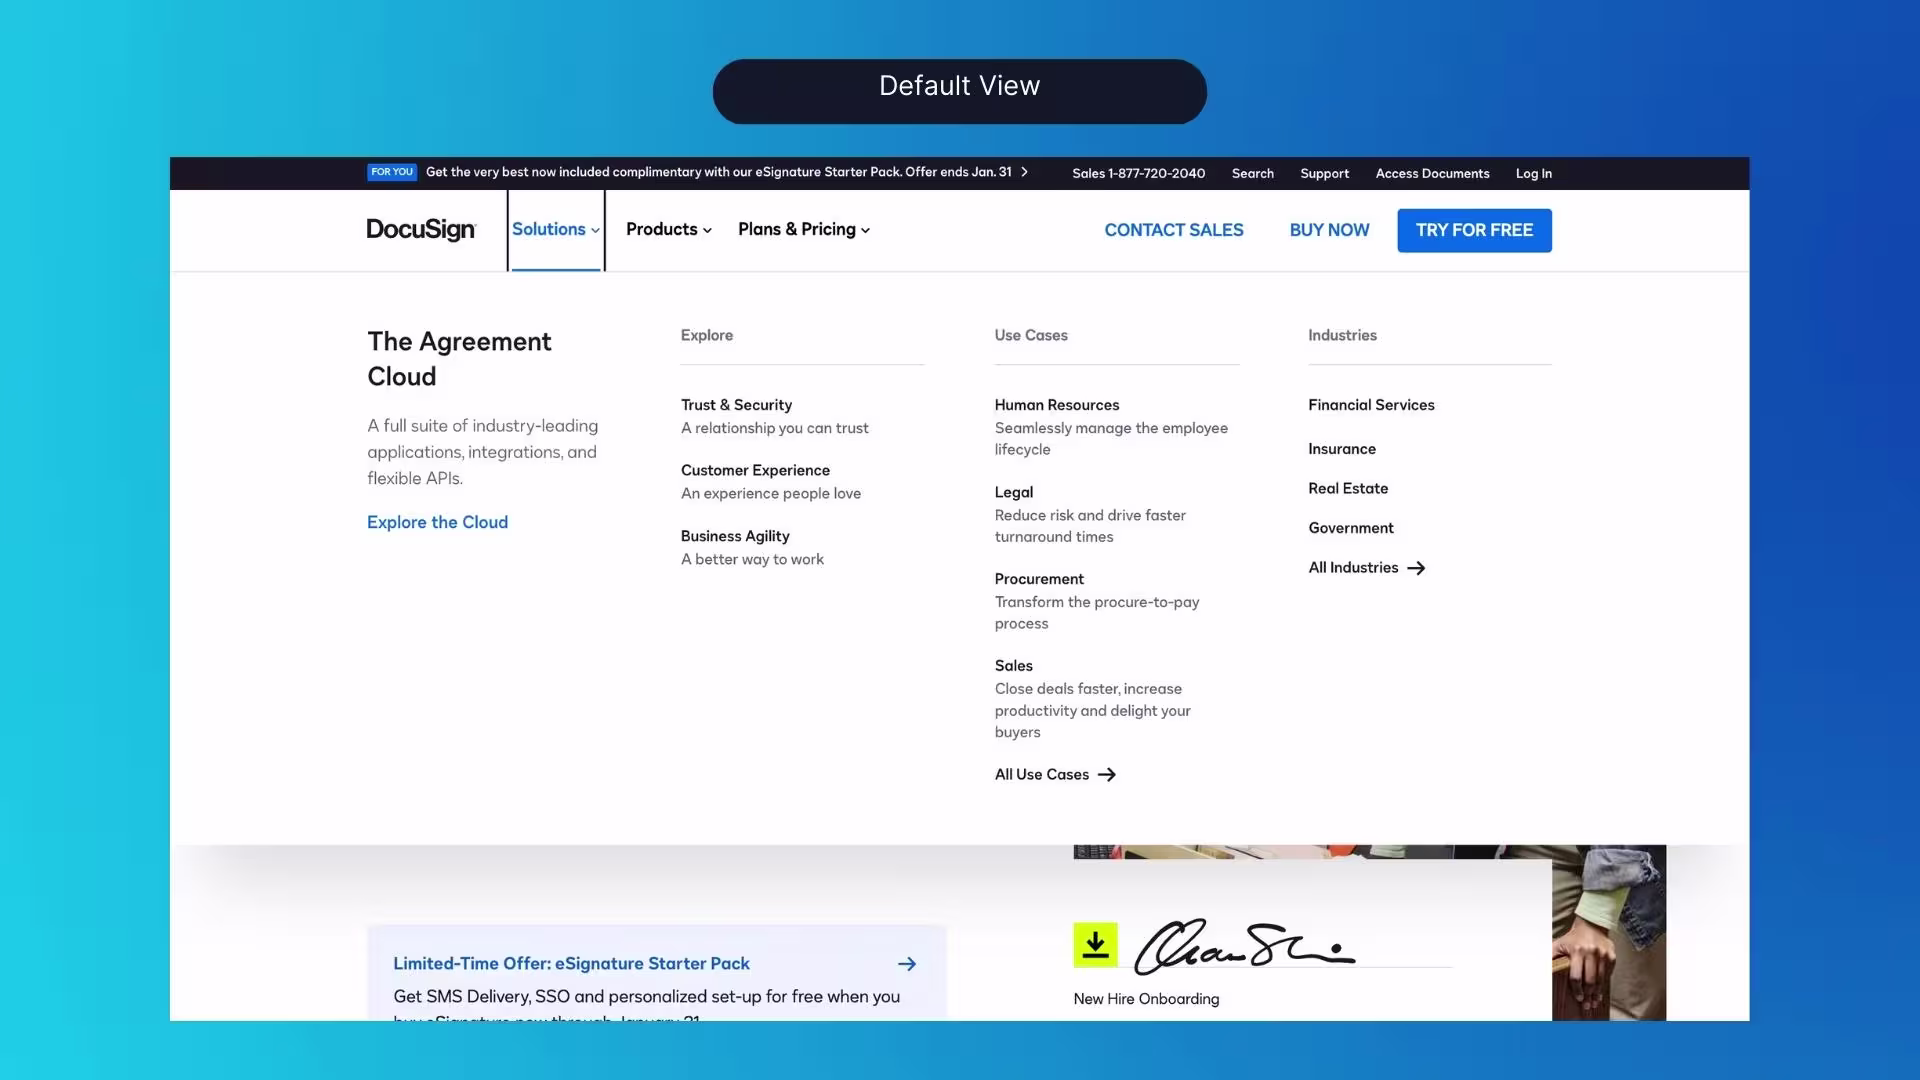Click the Sales phone number

(x=1138, y=173)
